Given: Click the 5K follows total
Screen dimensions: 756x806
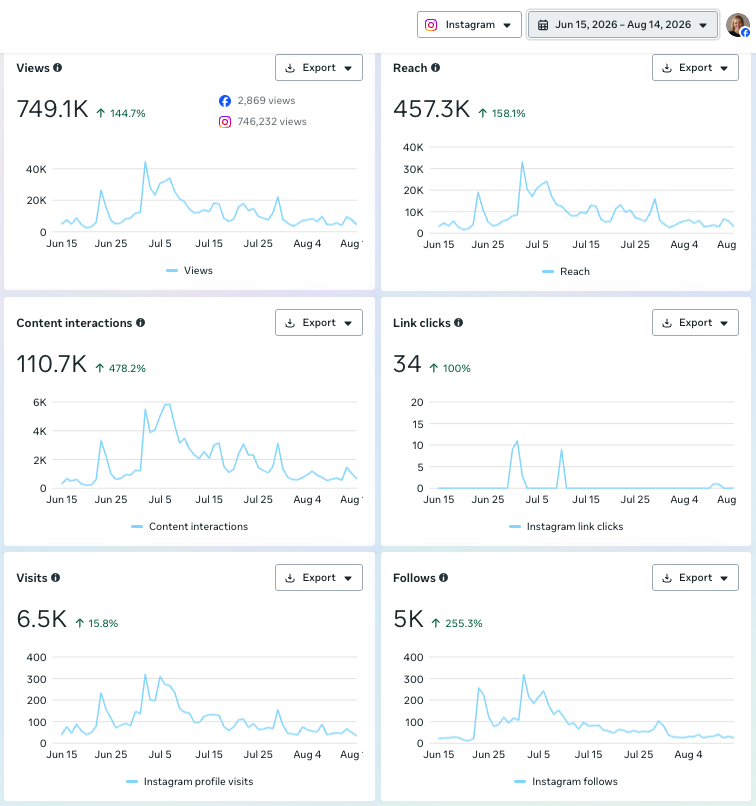Looking at the screenshot, I should [408, 619].
